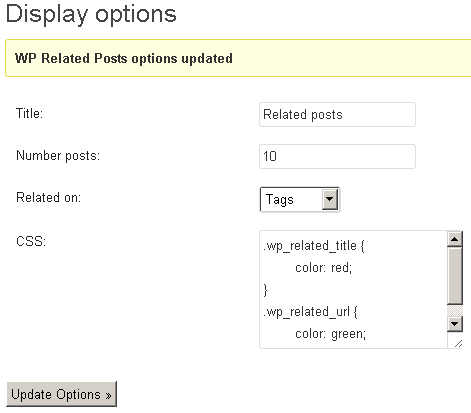
Task: Place cursor on the closing brace line
Action: click(x=265, y=290)
